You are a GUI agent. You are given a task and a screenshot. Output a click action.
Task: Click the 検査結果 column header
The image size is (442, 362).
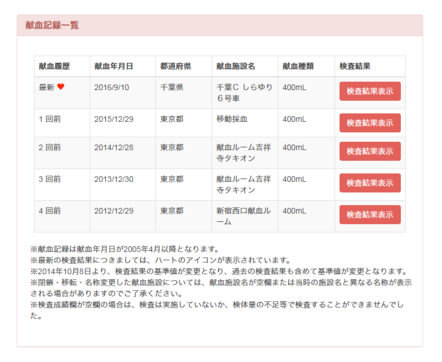pos(355,66)
